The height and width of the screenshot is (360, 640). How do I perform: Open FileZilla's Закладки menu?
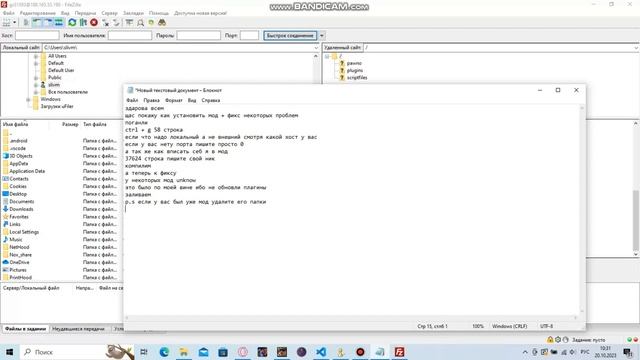click(133, 13)
